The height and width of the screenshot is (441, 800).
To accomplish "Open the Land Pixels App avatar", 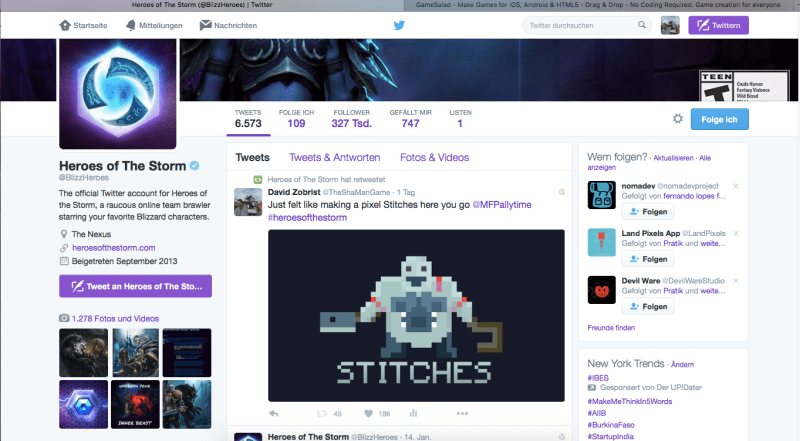I will point(602,242).
